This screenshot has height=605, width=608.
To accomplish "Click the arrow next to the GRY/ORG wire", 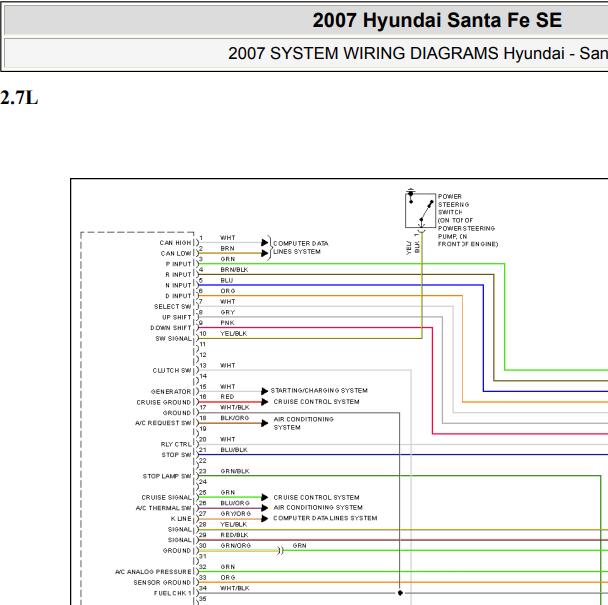I will coord(265,519).
